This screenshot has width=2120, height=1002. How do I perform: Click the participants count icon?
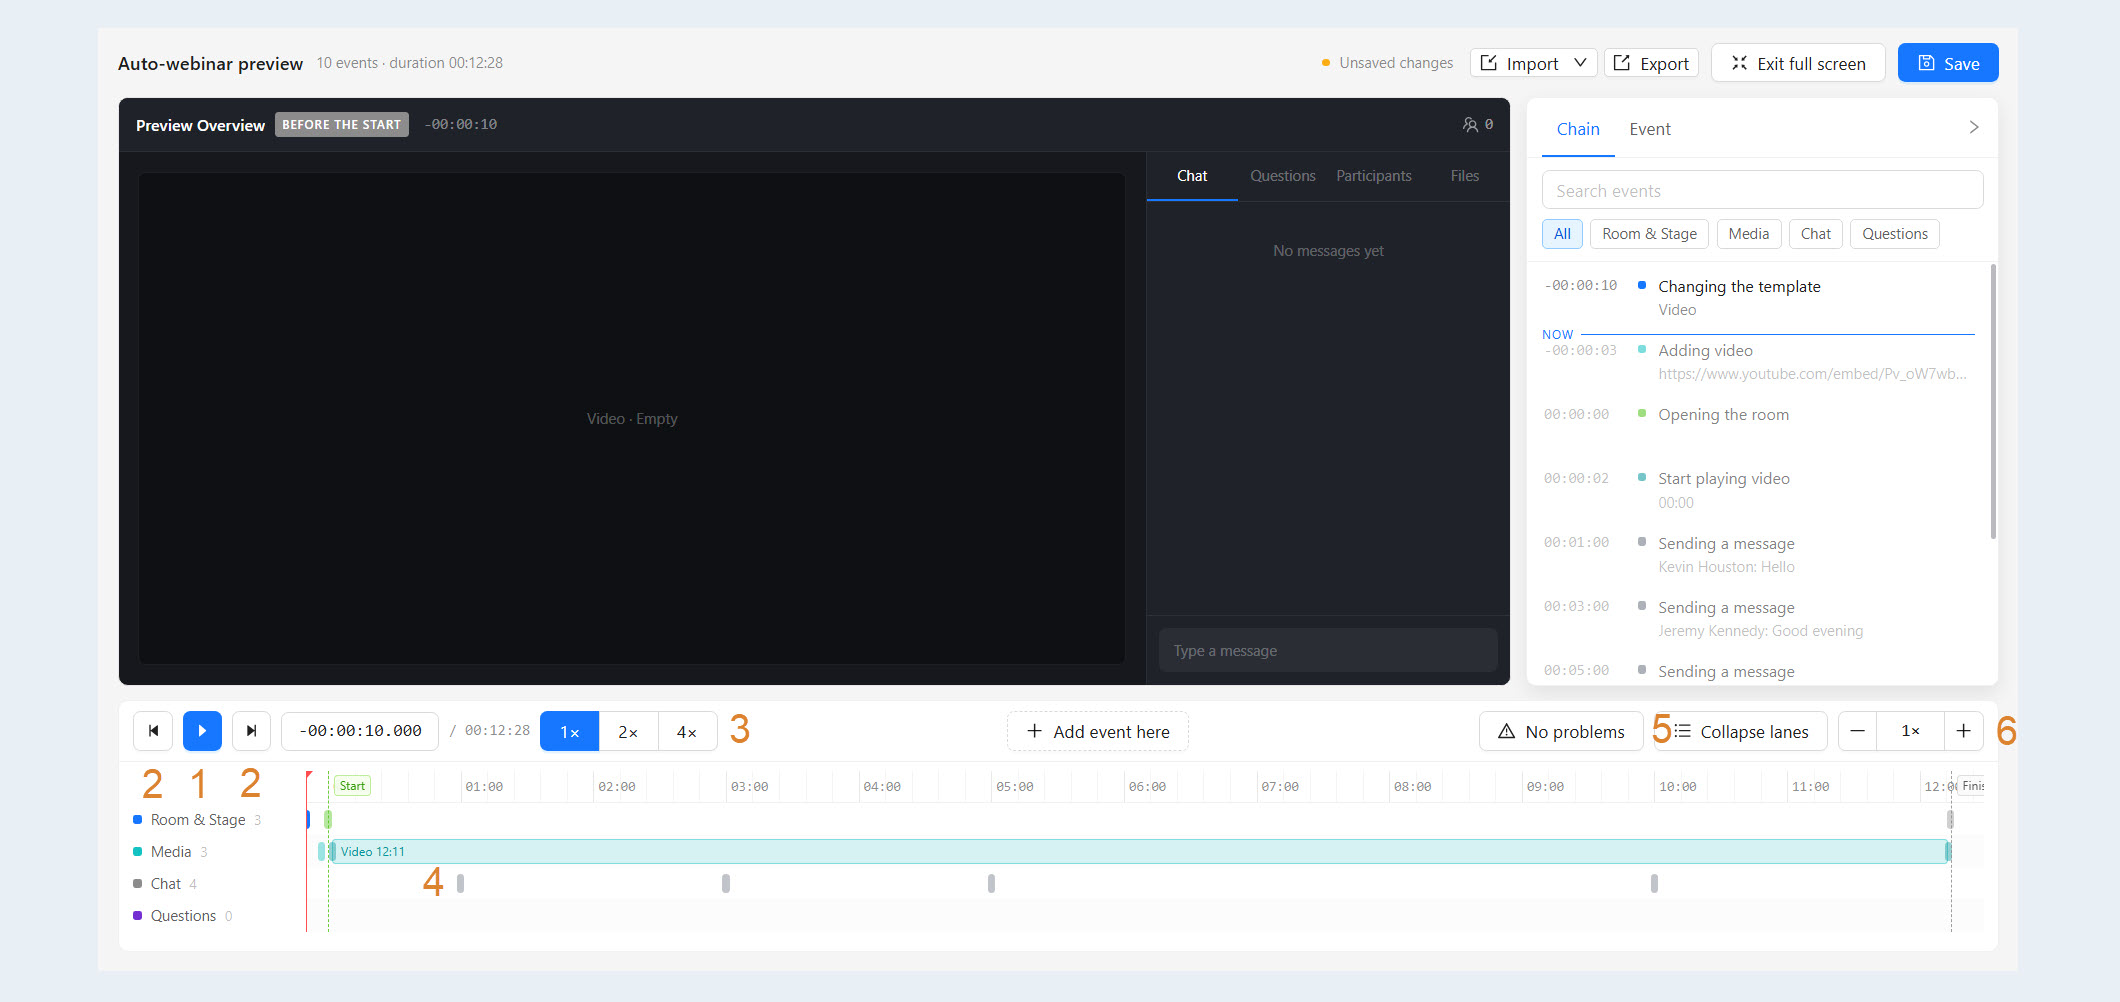1470,125
